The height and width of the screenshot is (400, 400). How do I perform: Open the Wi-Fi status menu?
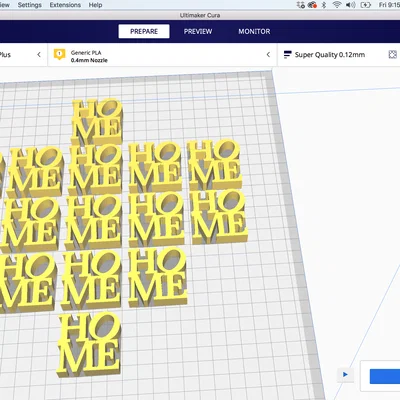pyautogui.click(x=337, y=5)
